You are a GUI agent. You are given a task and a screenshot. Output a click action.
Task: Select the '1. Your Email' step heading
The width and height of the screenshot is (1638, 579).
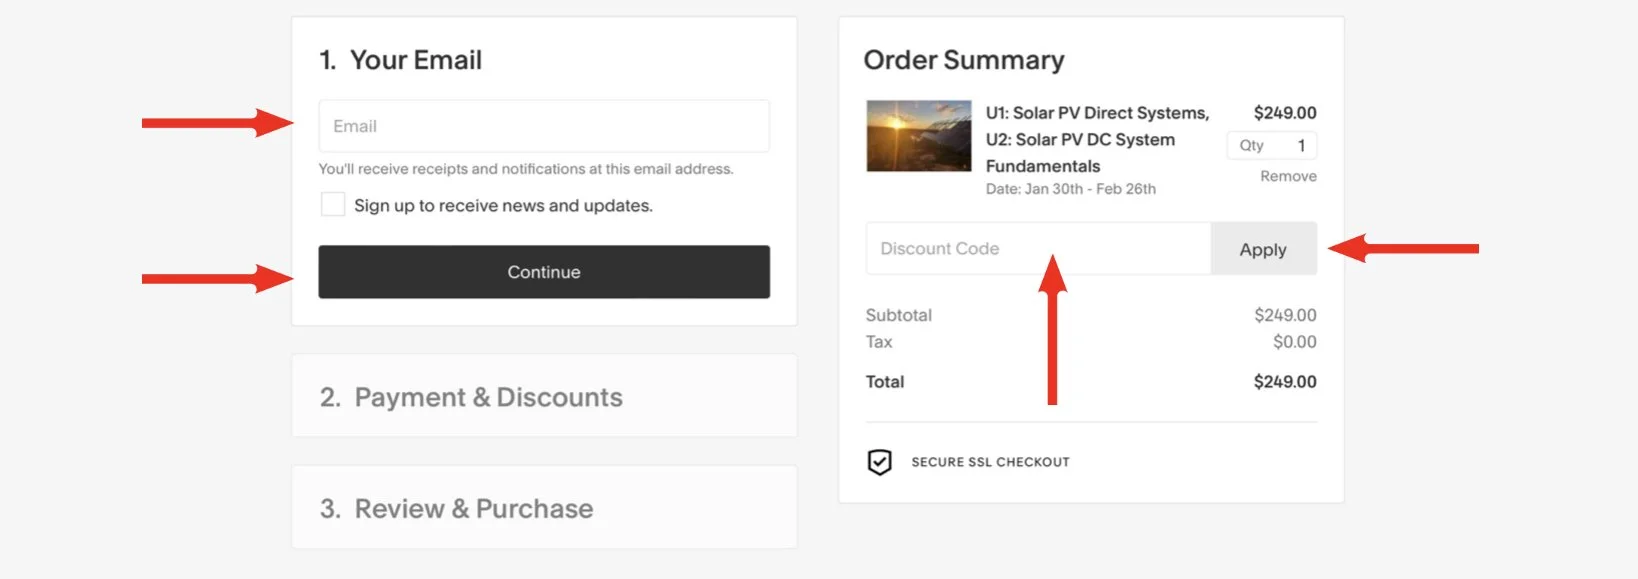click(401, 60)
